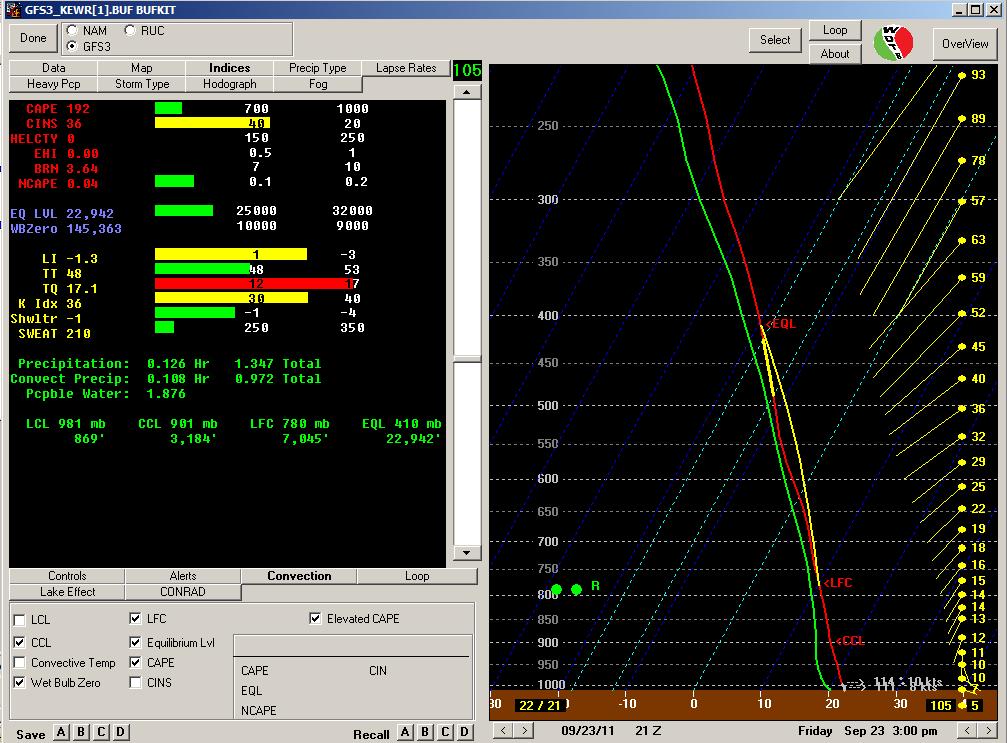1007x743 pixels.
Task: Click the left-pointing arrow after 3:00 pm
Action: click(967, 730)
